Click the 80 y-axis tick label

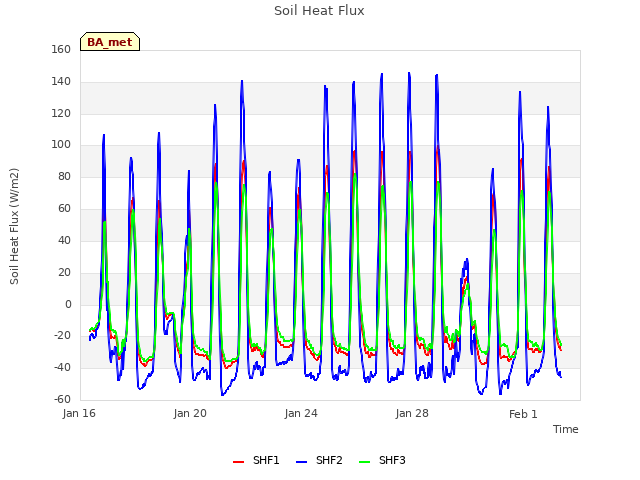coord(64,177)
